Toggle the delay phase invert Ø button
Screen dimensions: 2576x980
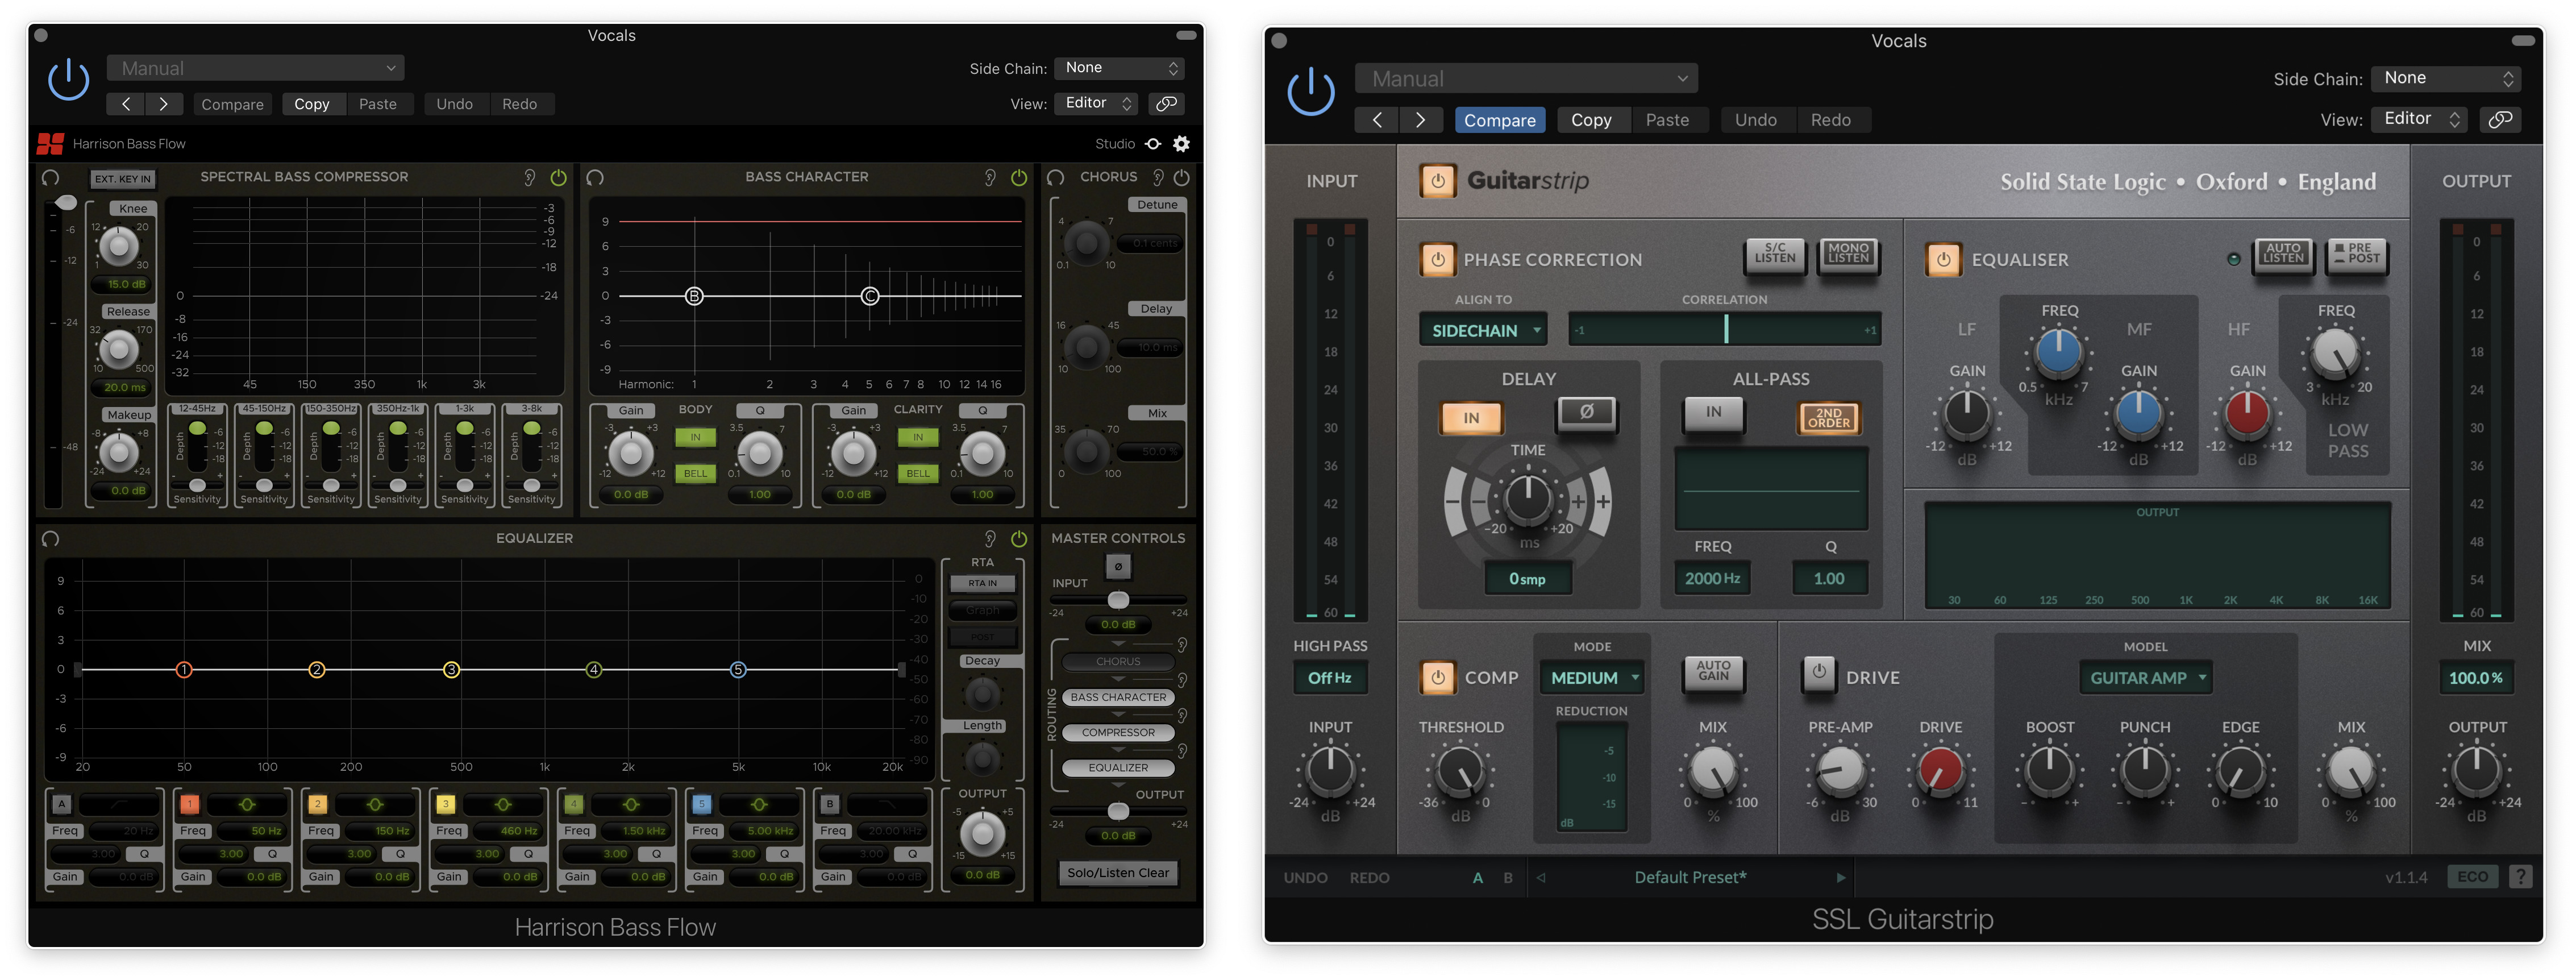1586,412
